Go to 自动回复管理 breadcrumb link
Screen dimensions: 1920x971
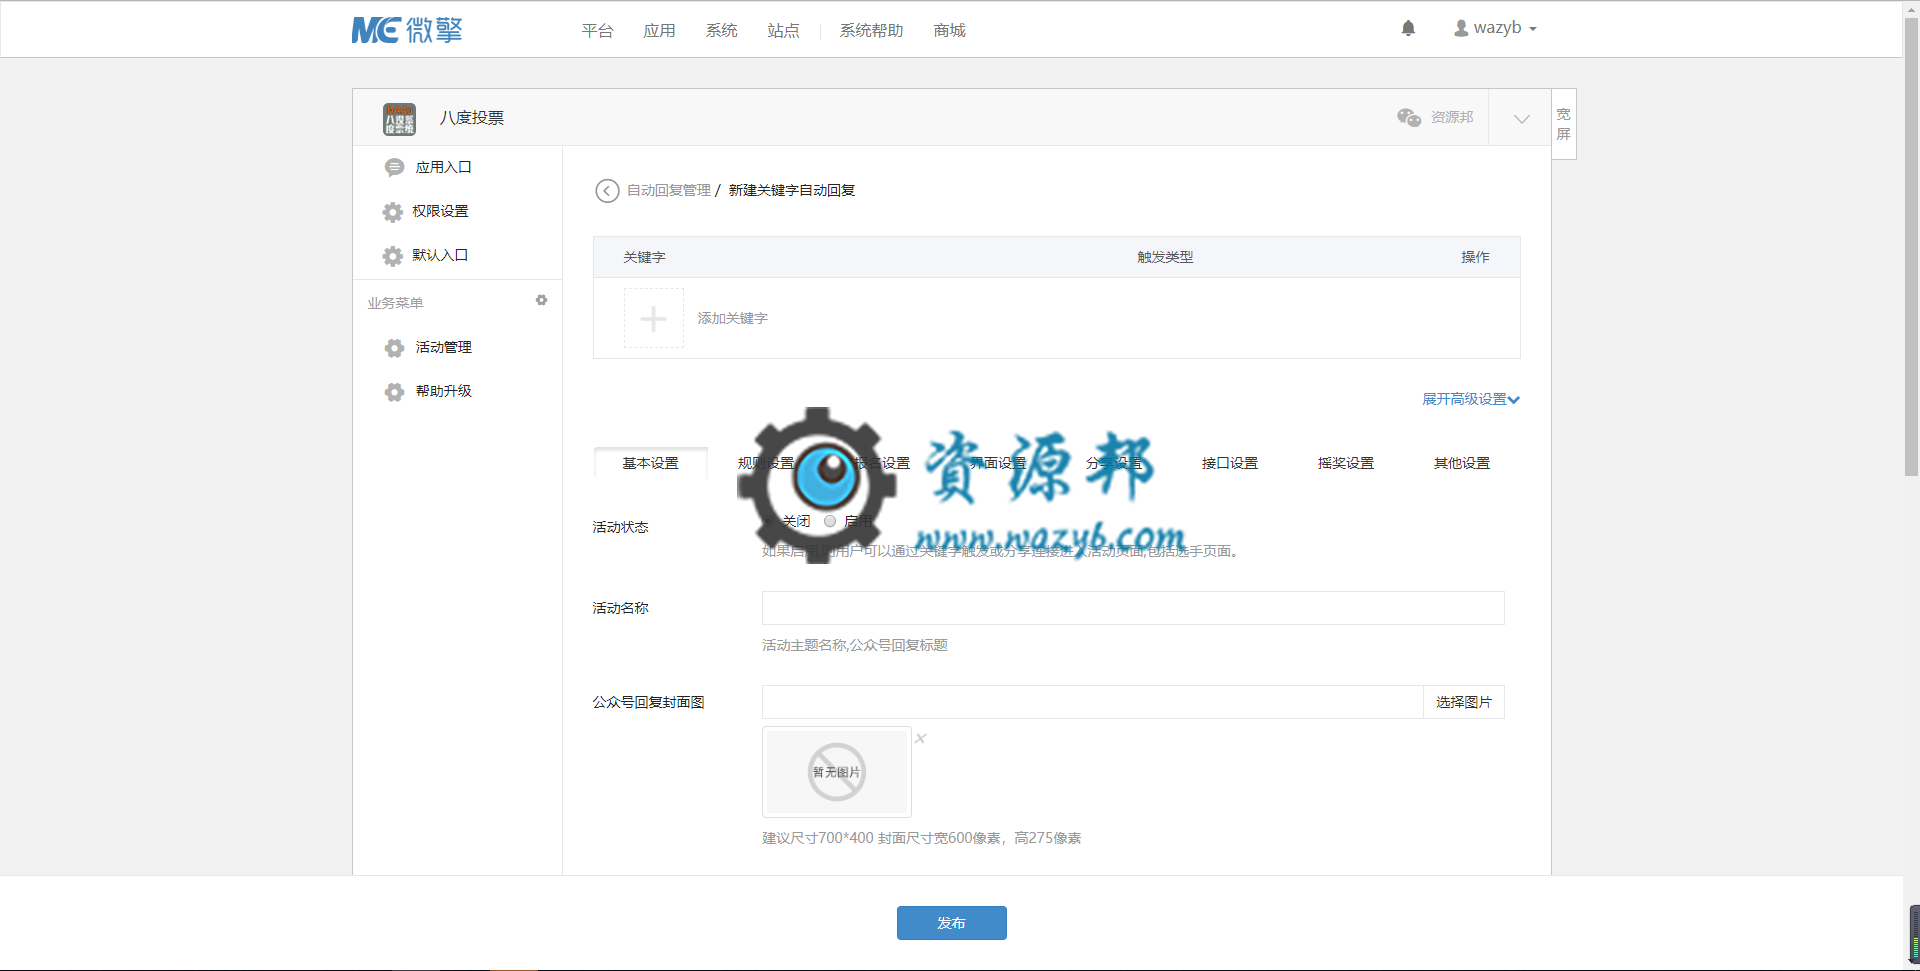pyautogui.click(x=669, y=190)
